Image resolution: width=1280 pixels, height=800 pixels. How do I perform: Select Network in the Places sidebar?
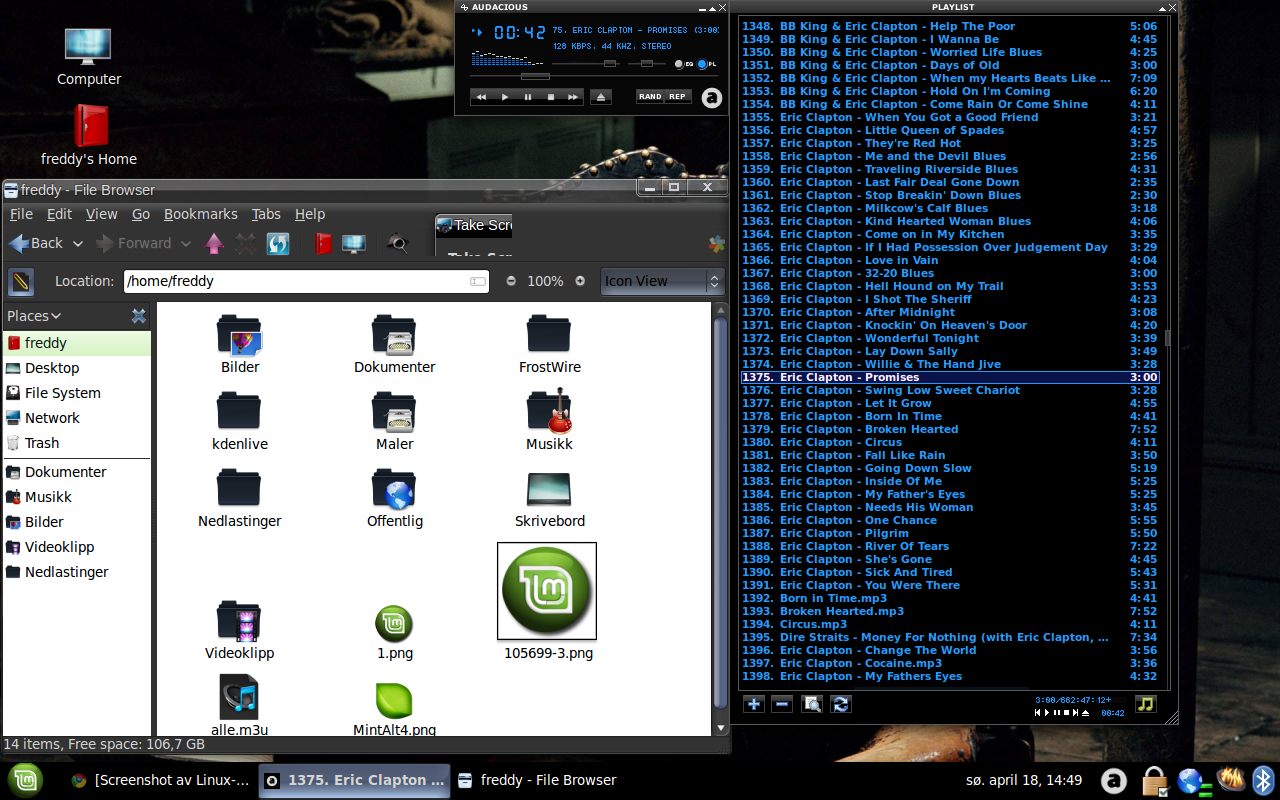(77, 418)
